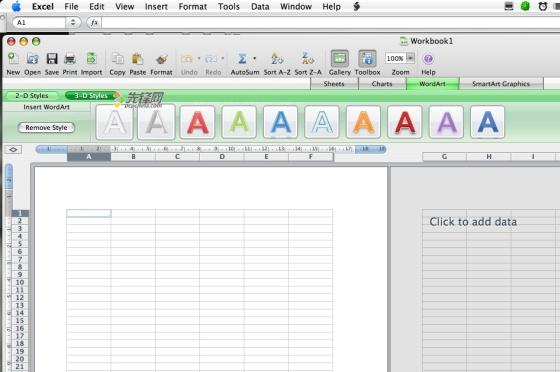Click the Copy toolbar icon
The width and height of the screenshot is (560, 372).
[x=117, y=59]
